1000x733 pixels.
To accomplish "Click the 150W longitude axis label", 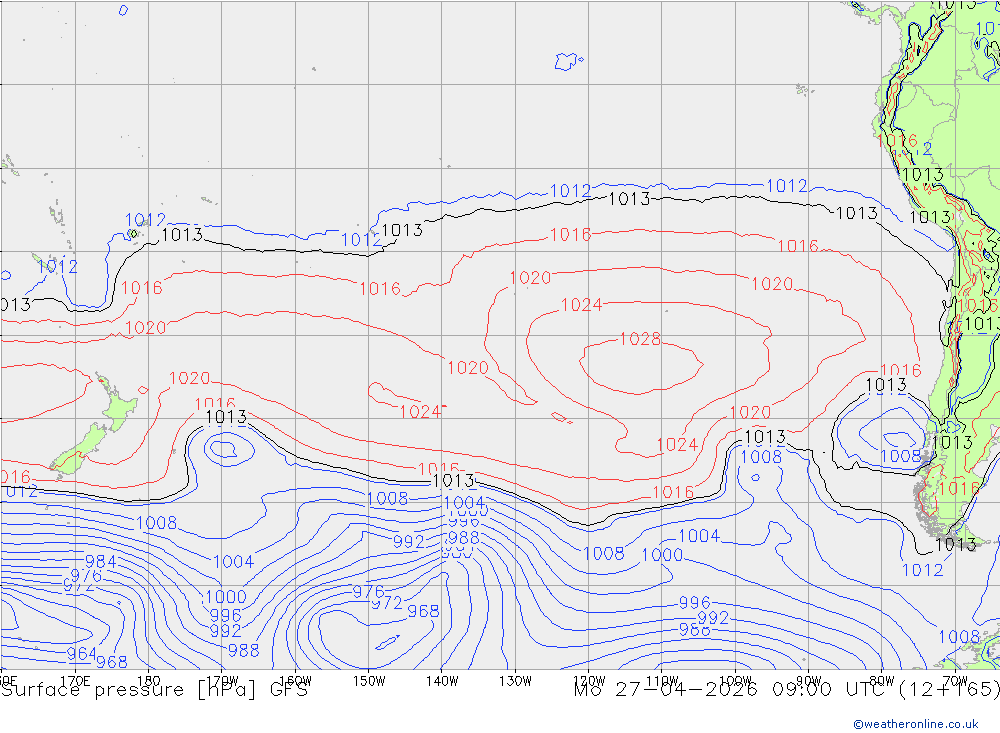I will click(369, 681).
